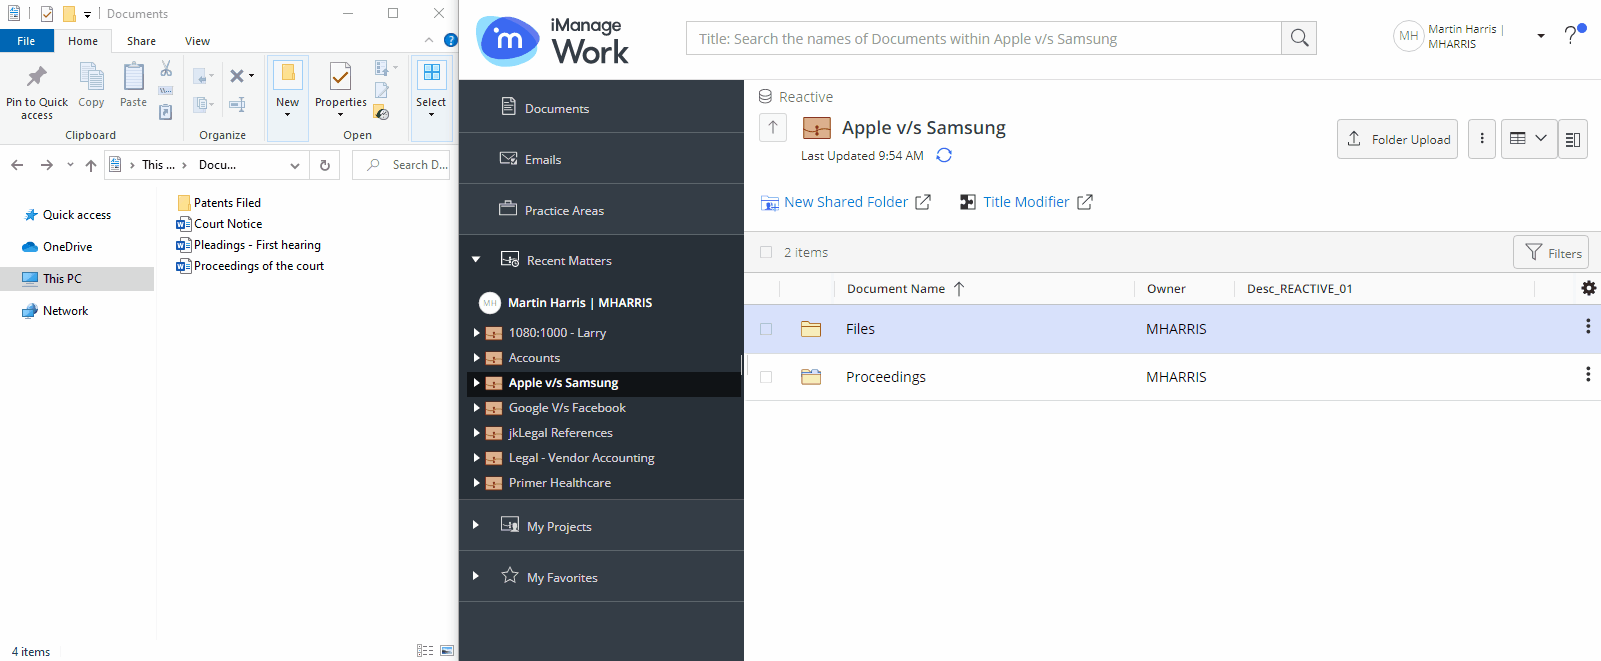Image resolution: width=1601 pixels, height=661 pixels.
Task: Click the refresh icon beside Last Updated
Action: (x=944, y=155)
